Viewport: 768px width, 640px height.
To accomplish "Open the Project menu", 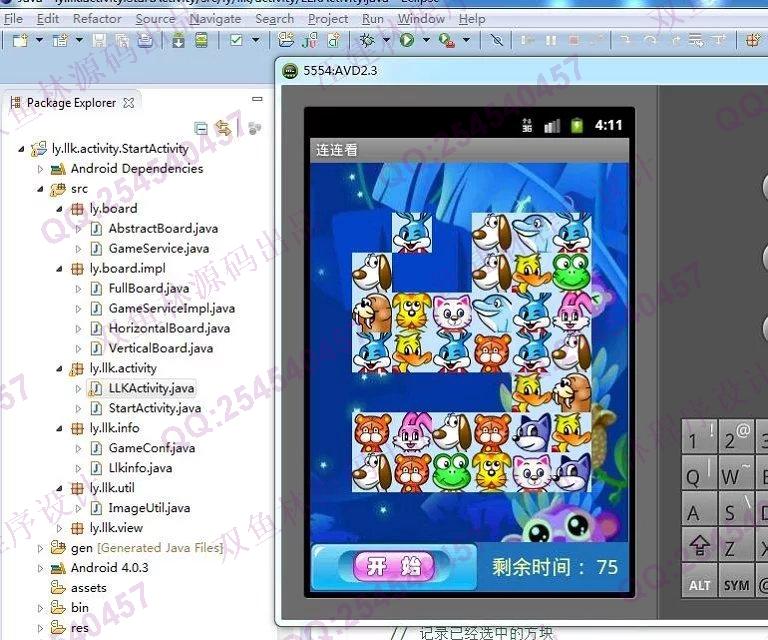I will click(328, 19).
